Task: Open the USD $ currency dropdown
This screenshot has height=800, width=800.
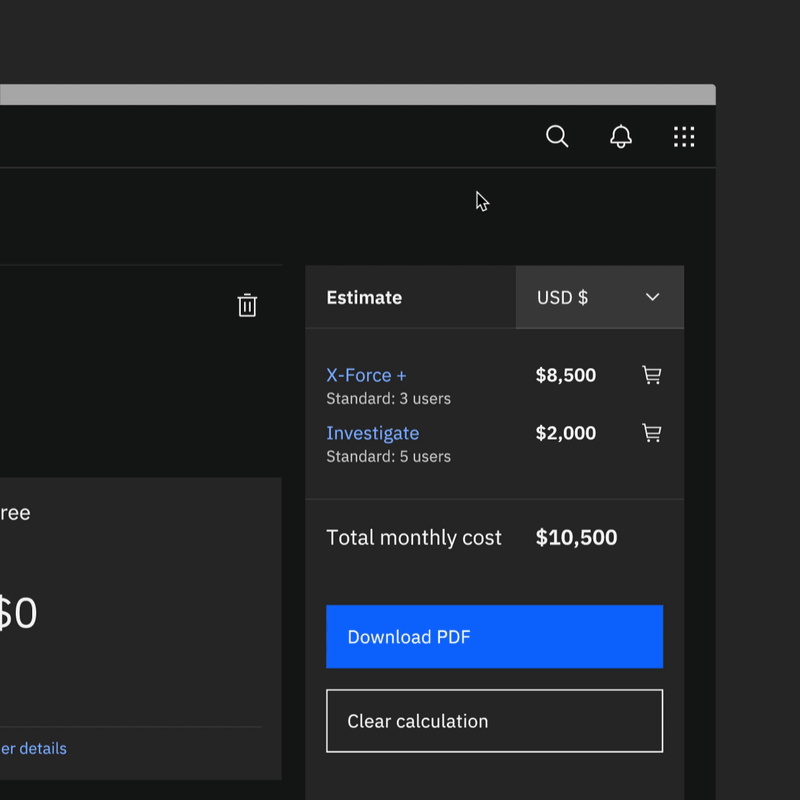Action: pos(599,297)
